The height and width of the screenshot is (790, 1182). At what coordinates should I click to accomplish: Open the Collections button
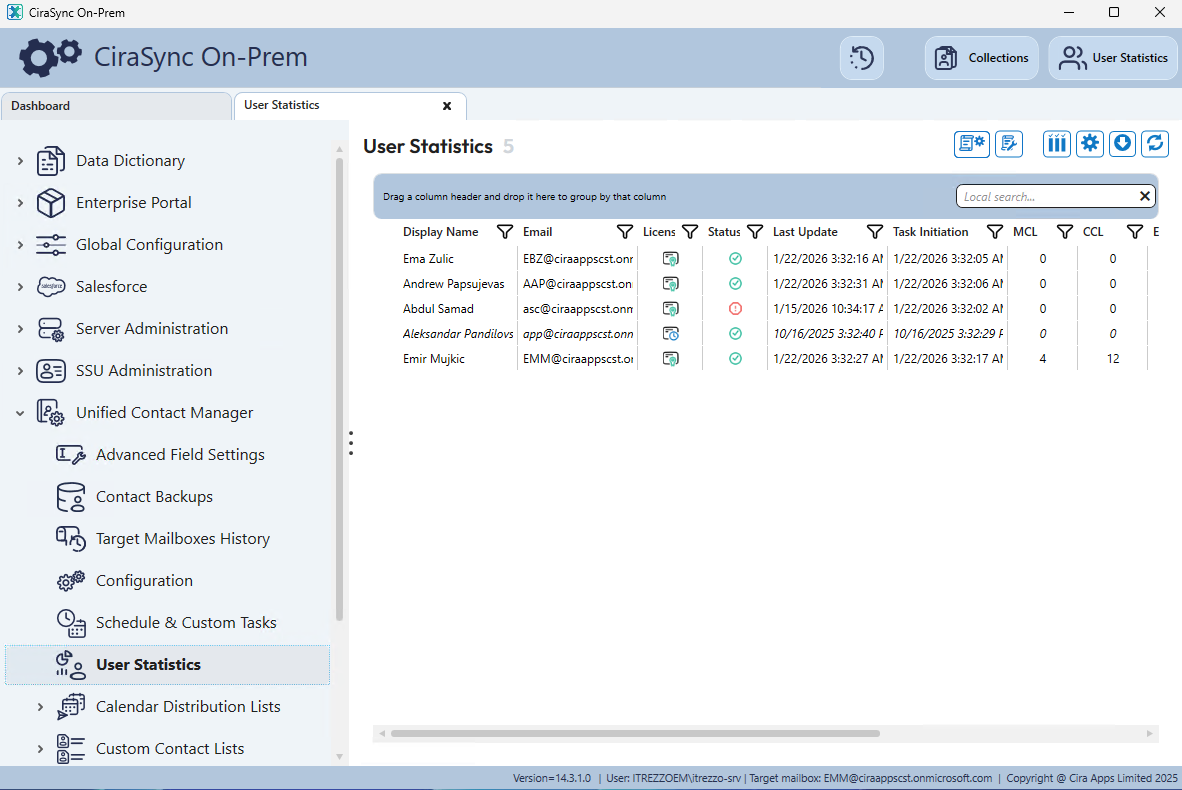[x=982, y=58]
